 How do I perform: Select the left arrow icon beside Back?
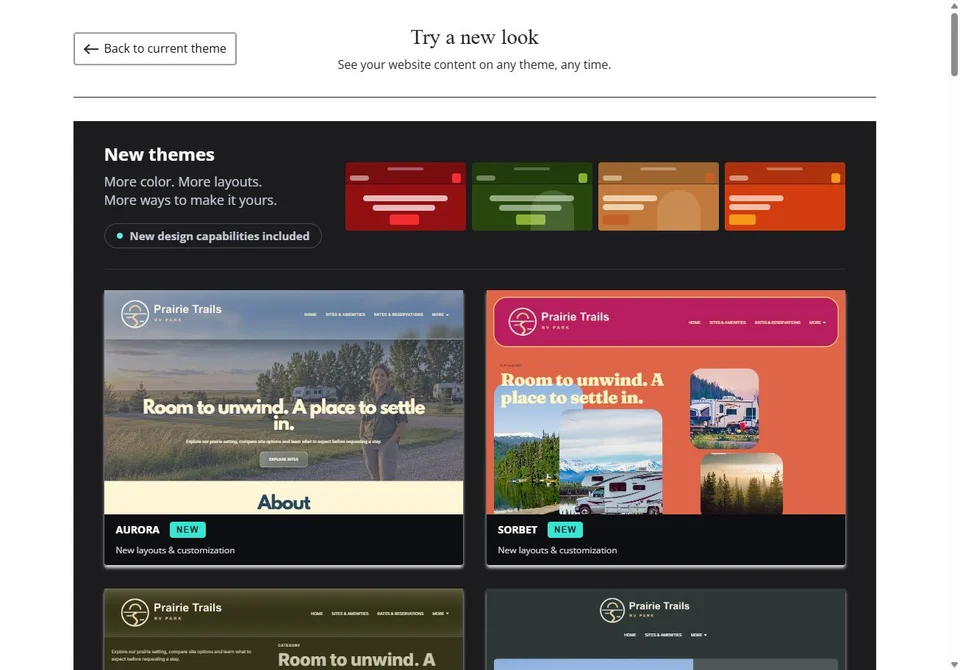[91, 49]
